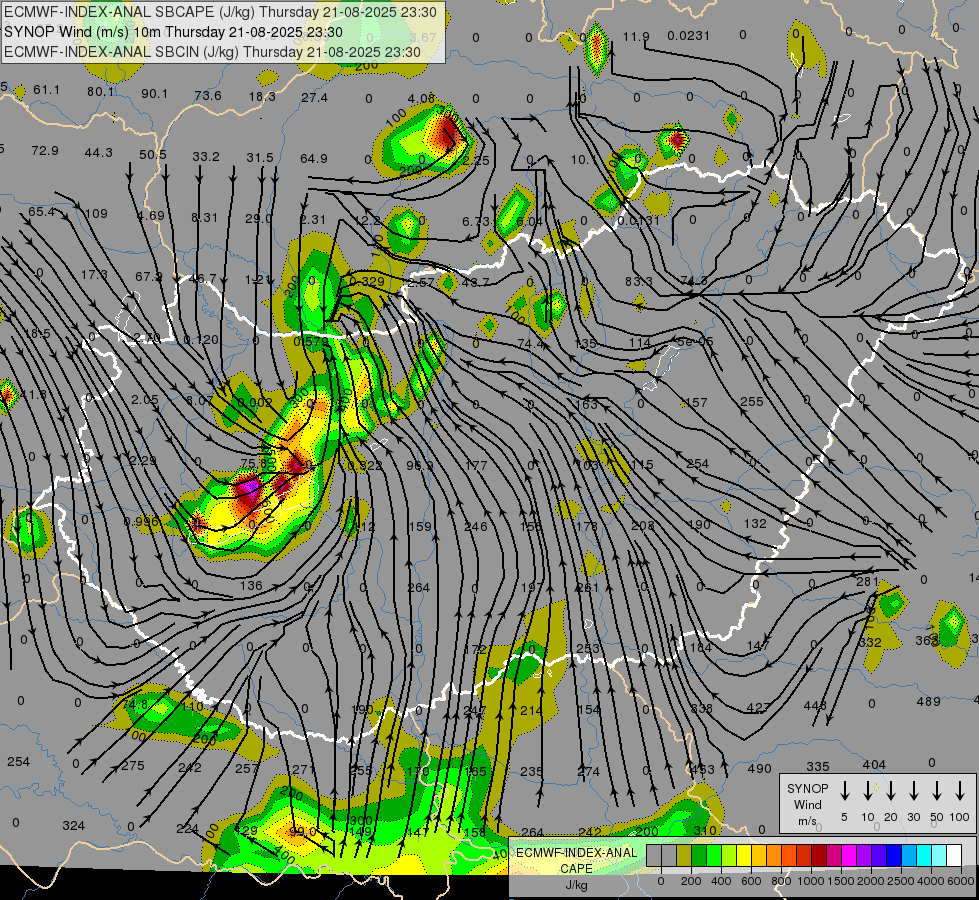Click the J/kg unit label in legend
Image resolution: width=979 pixels, height=900 pixels.
(x=576, y=885)
